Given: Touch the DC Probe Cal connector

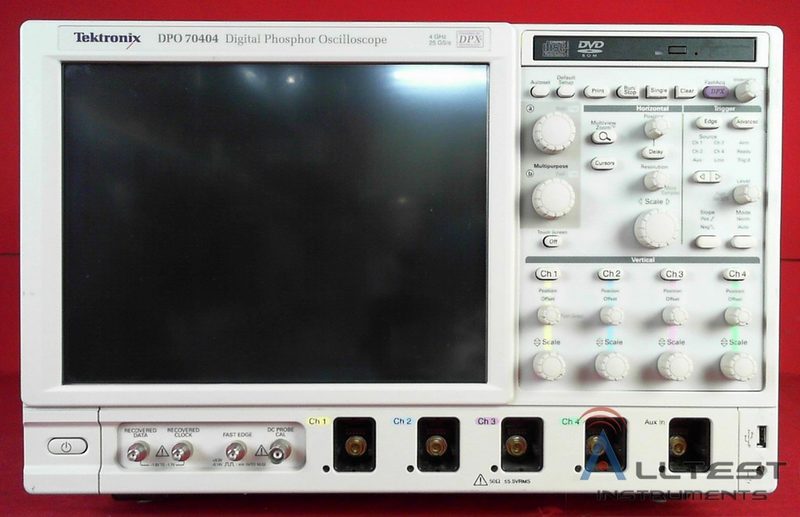Looking at the screenshot, I should pyautogui.click(x=280, y=452).
